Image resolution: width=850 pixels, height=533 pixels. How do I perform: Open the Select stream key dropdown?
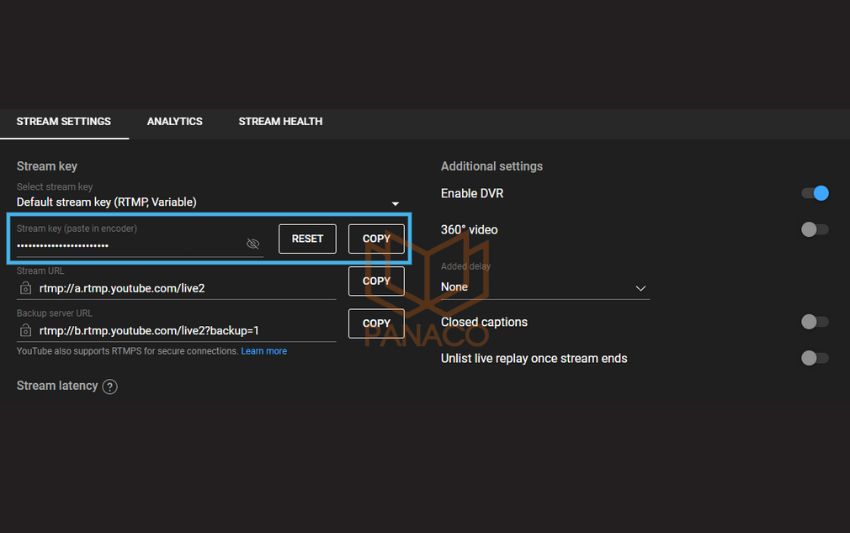pyautogui.click(x=208, y=202)
